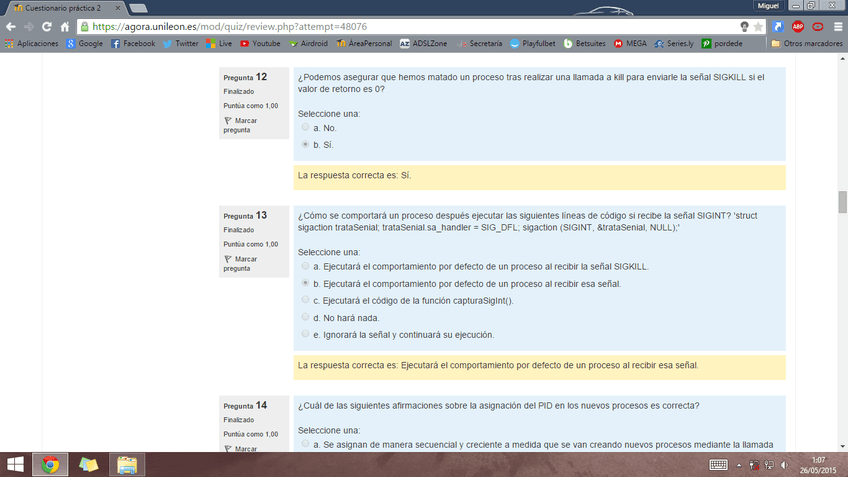
Task: Click the lightbulb icon in address bar
Action: pos(744,26)
